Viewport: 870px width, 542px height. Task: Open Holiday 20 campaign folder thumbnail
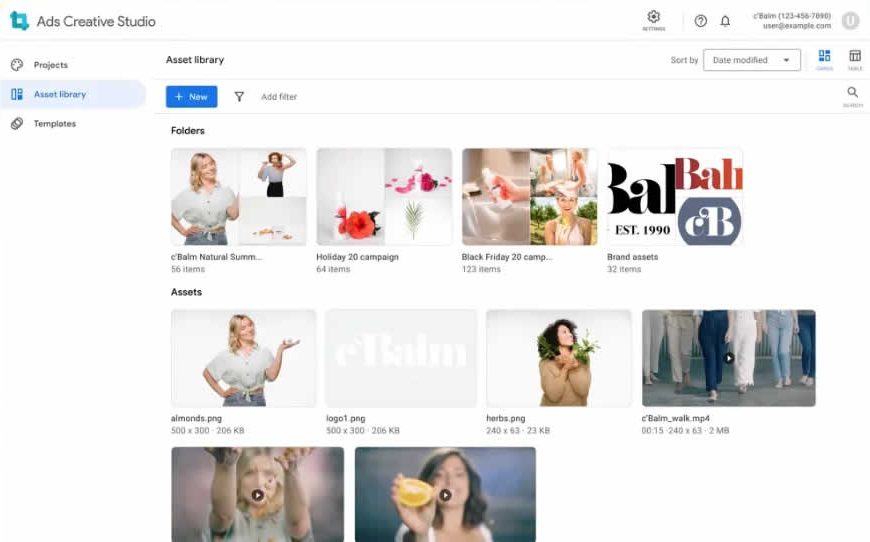384,196
